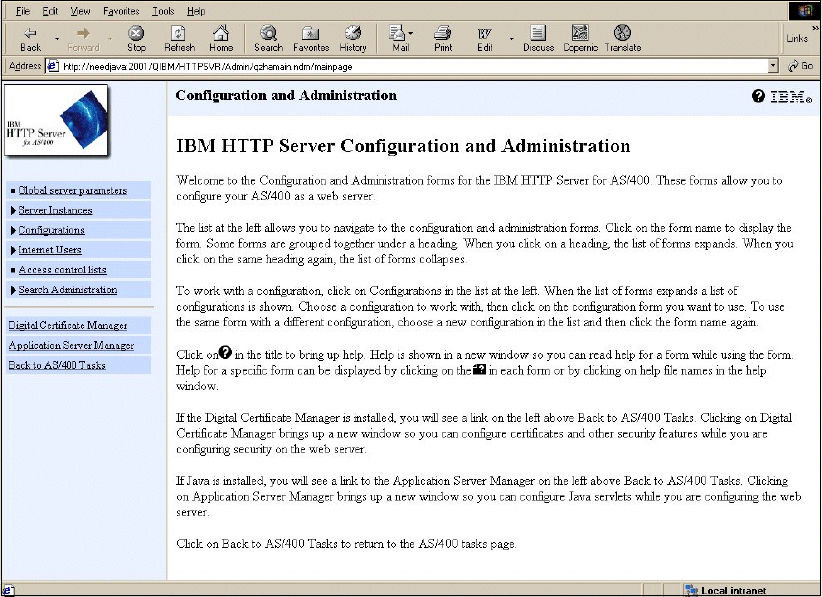Open the Configurations link
This screenshot has height=597, width=822.
click(51, 230)
